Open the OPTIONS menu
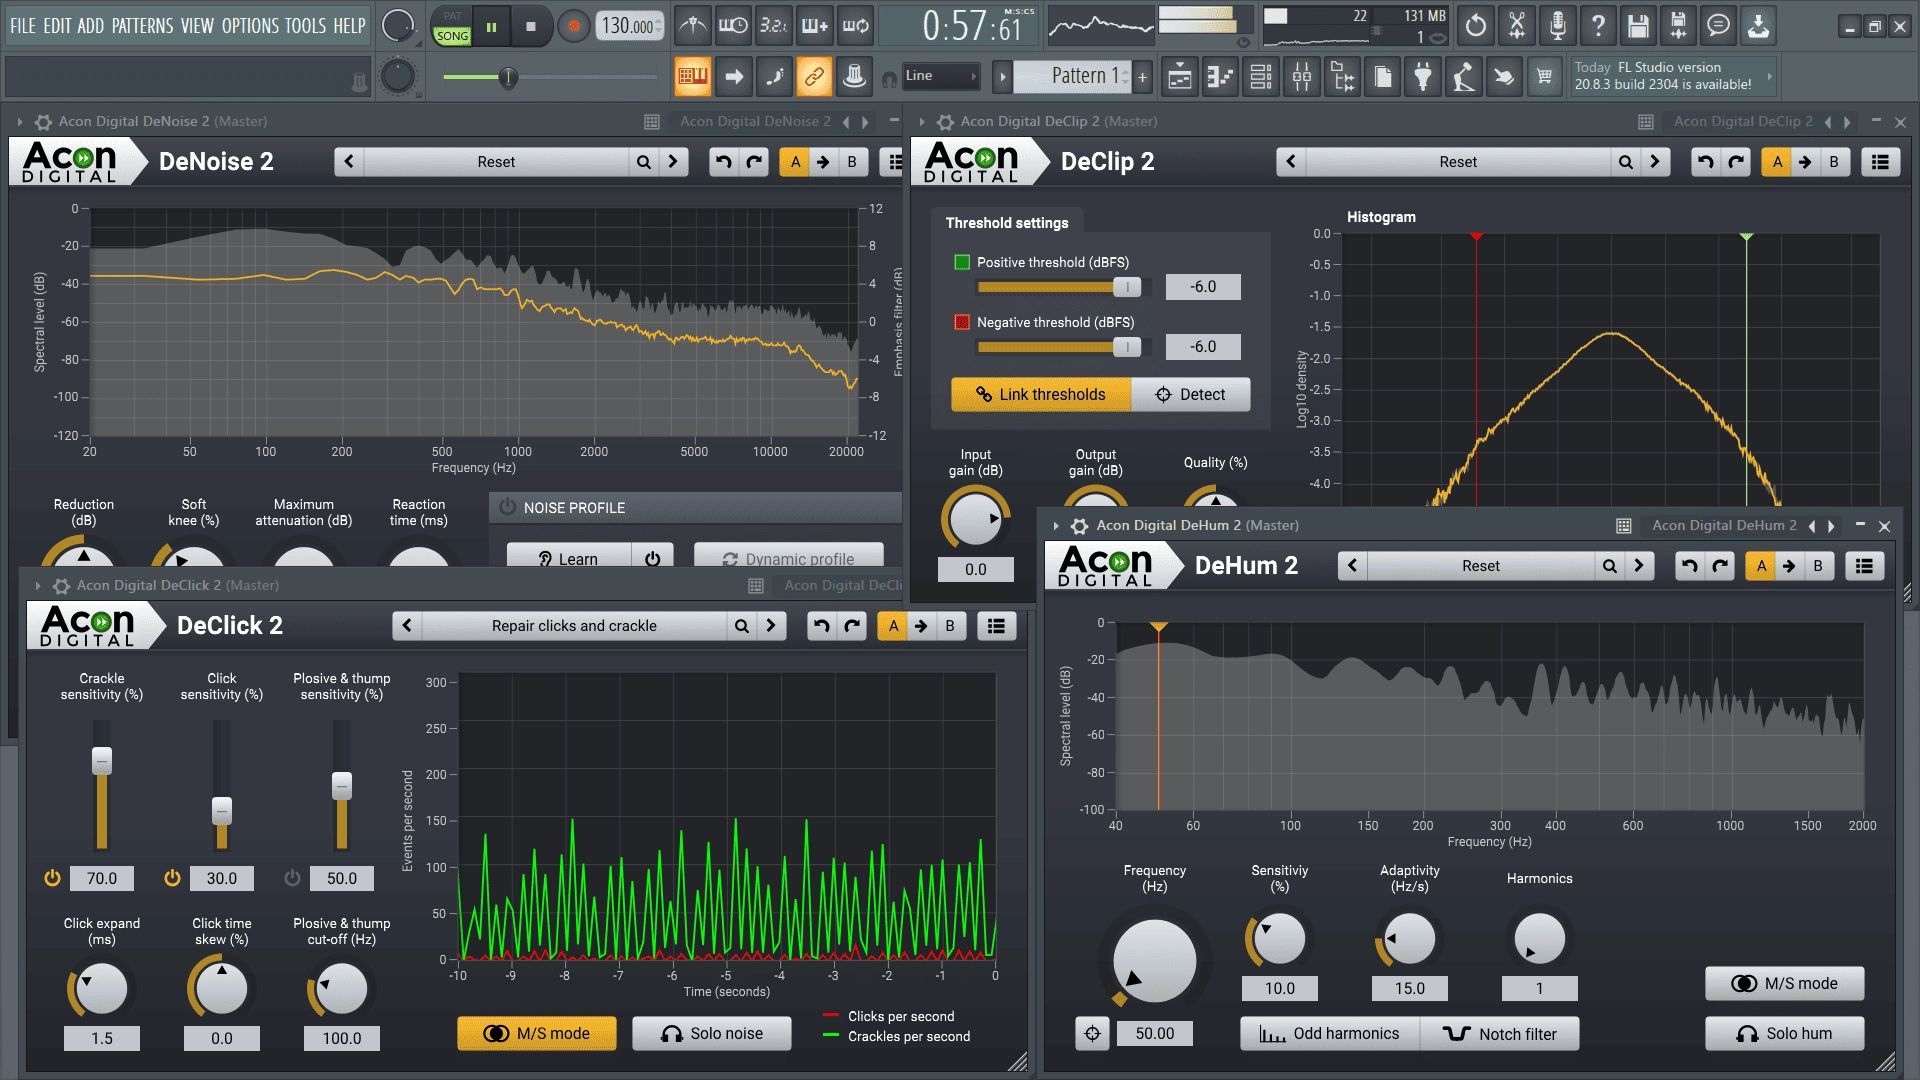The width and height of the screenshot is (1920, 1080). pos(251,26)
